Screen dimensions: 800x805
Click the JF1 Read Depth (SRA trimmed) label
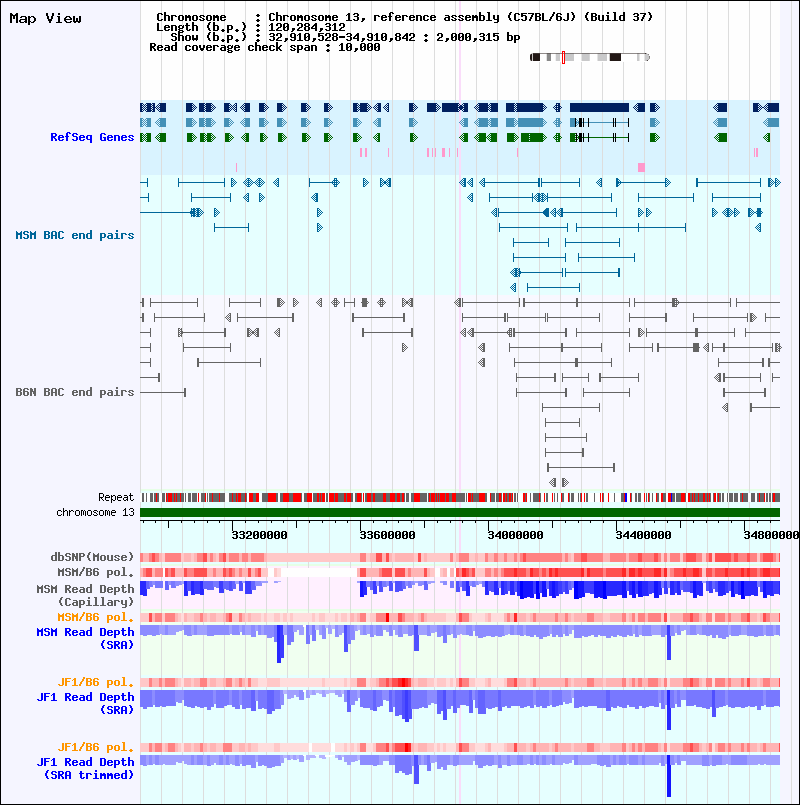pos(85,769)
